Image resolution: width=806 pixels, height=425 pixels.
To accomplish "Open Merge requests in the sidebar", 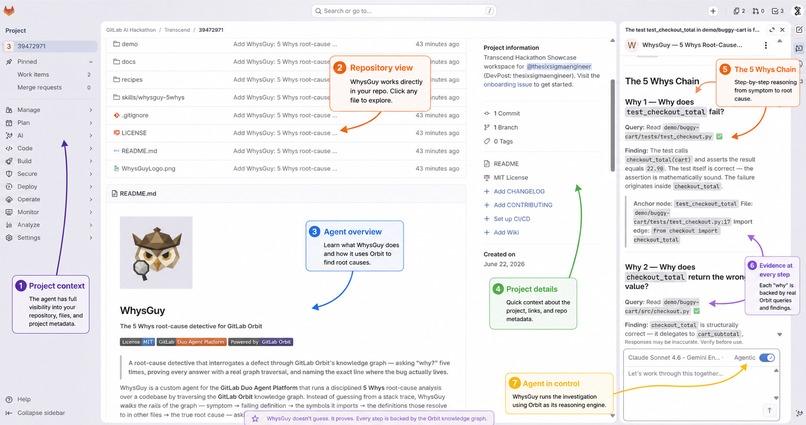I will coord(50,87).
